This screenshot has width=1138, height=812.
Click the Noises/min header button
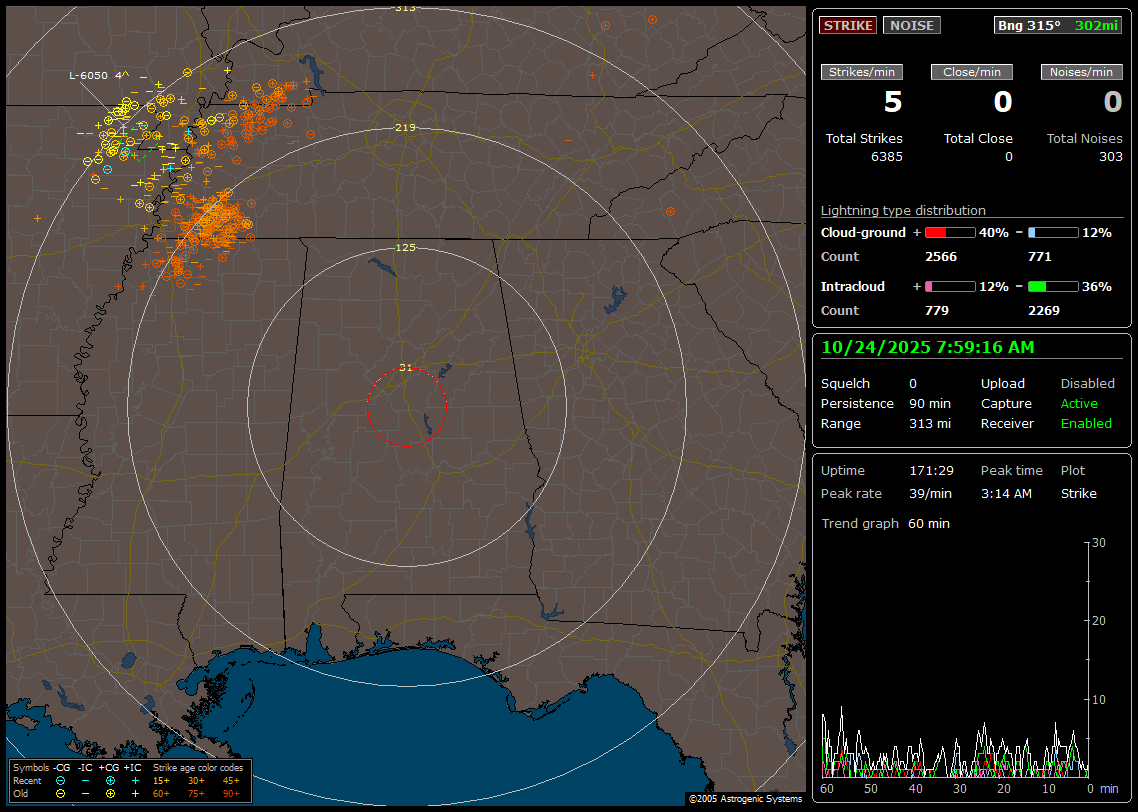tap(1082, 72)
